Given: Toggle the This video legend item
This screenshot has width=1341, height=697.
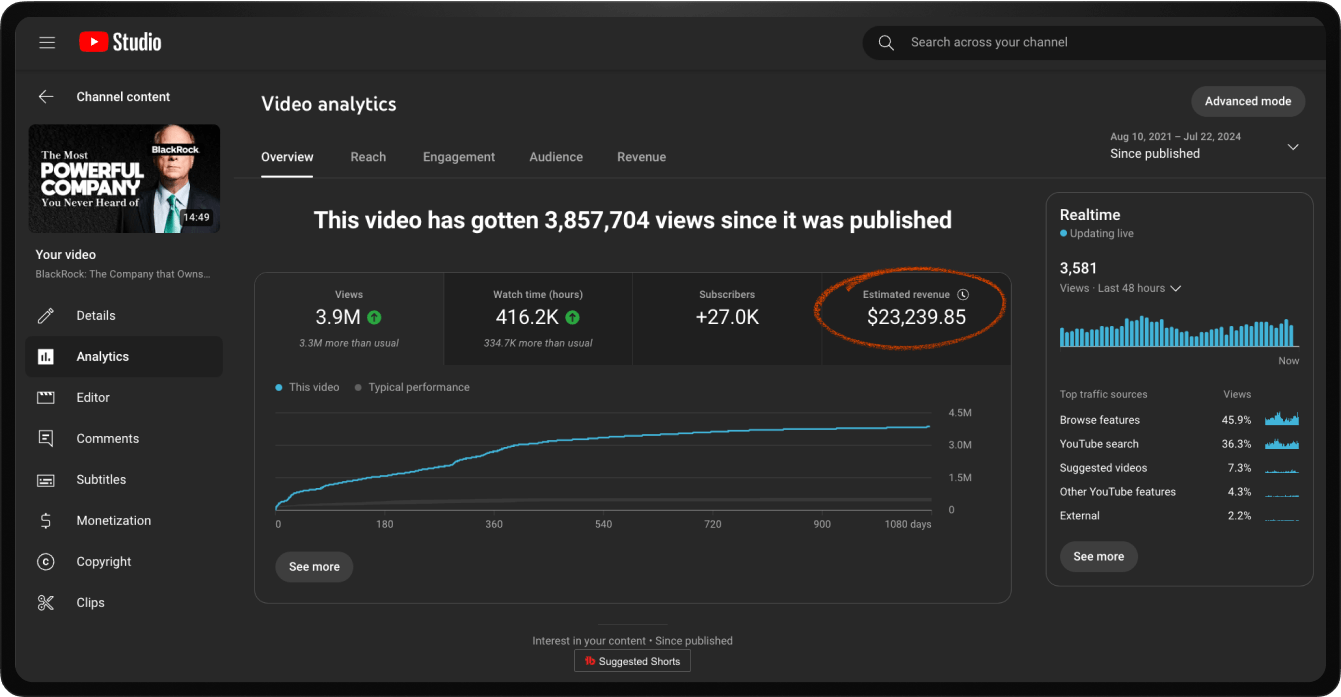Looking at the screenshot, I should coord(307,387).
